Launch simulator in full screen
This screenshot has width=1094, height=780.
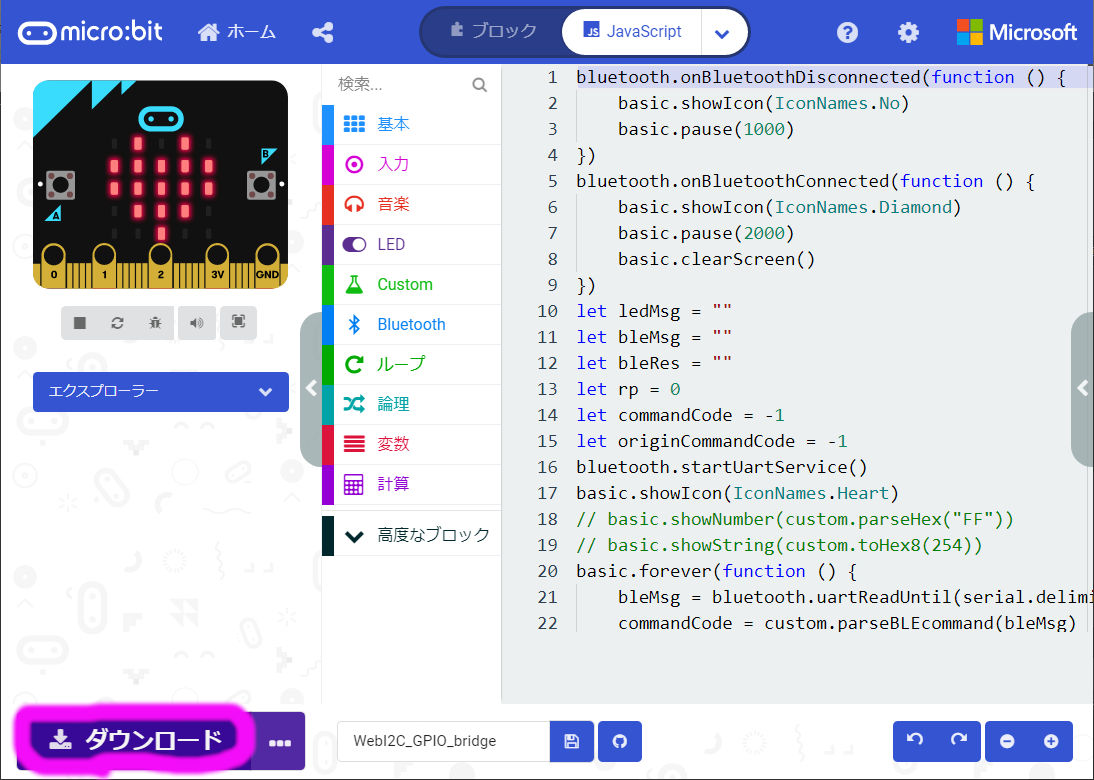click(238, 322)
